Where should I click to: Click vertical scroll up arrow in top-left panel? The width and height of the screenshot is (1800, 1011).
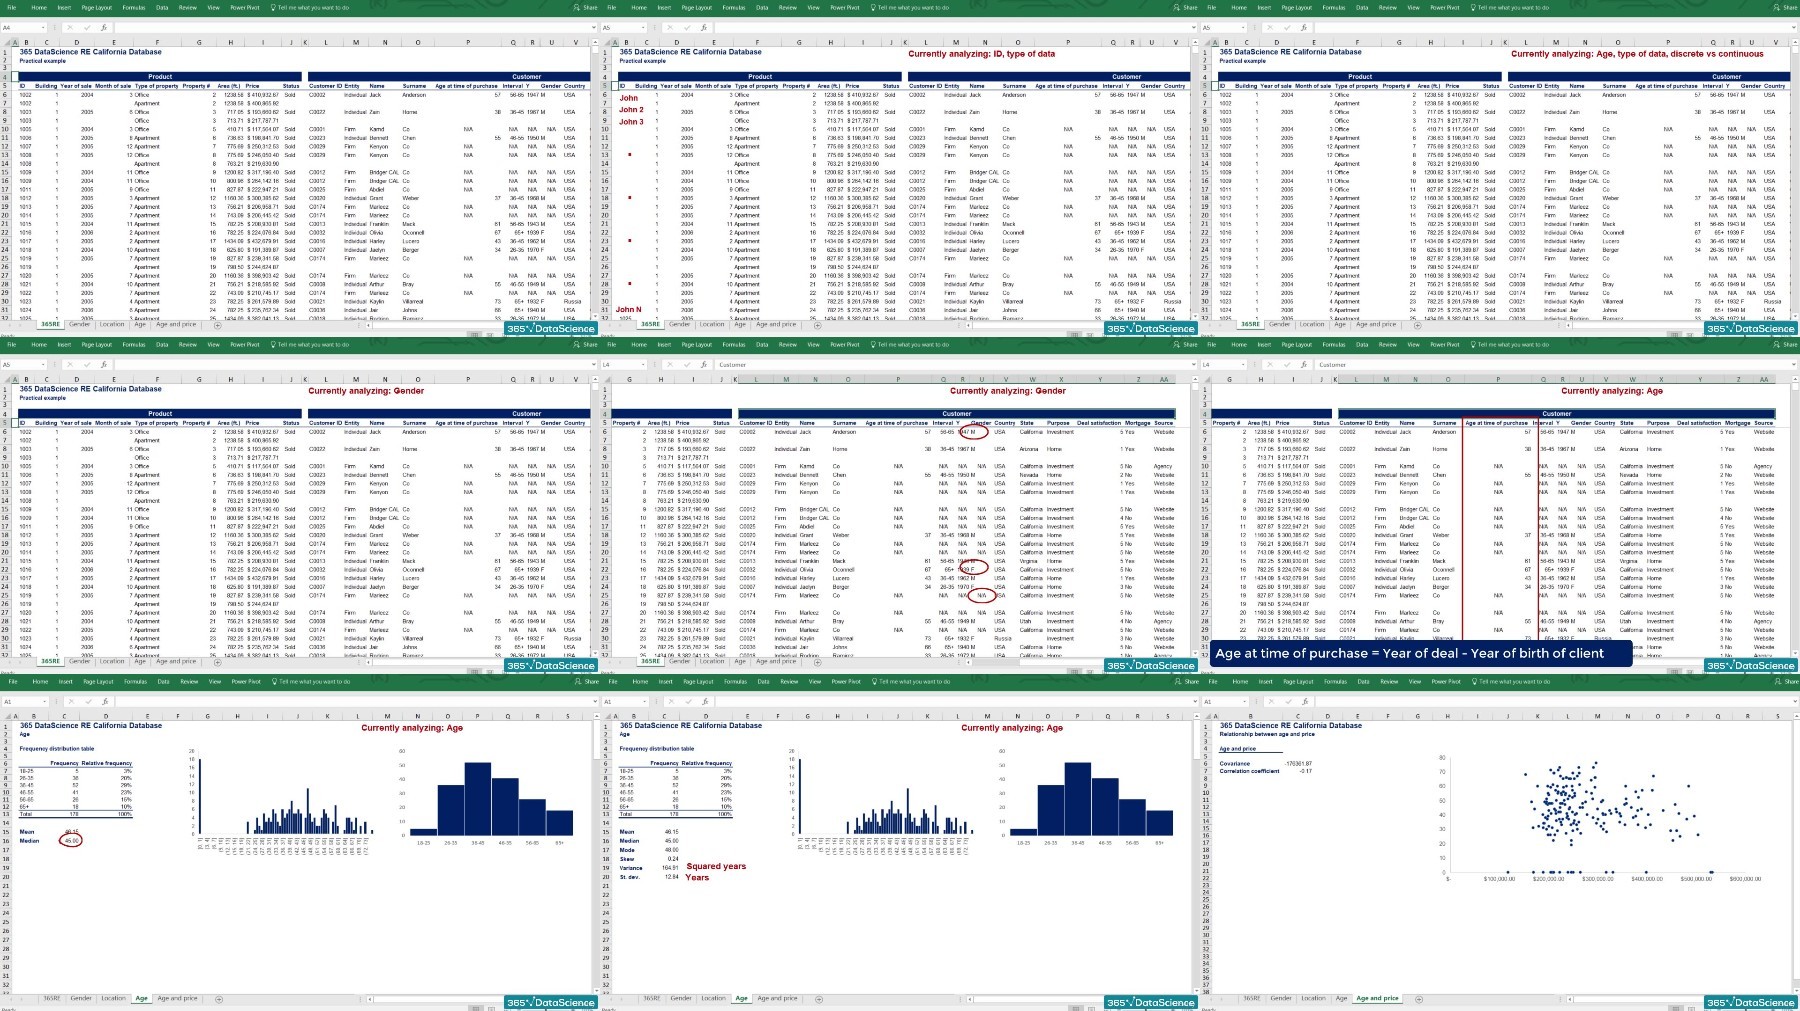[x=595, y=42]
